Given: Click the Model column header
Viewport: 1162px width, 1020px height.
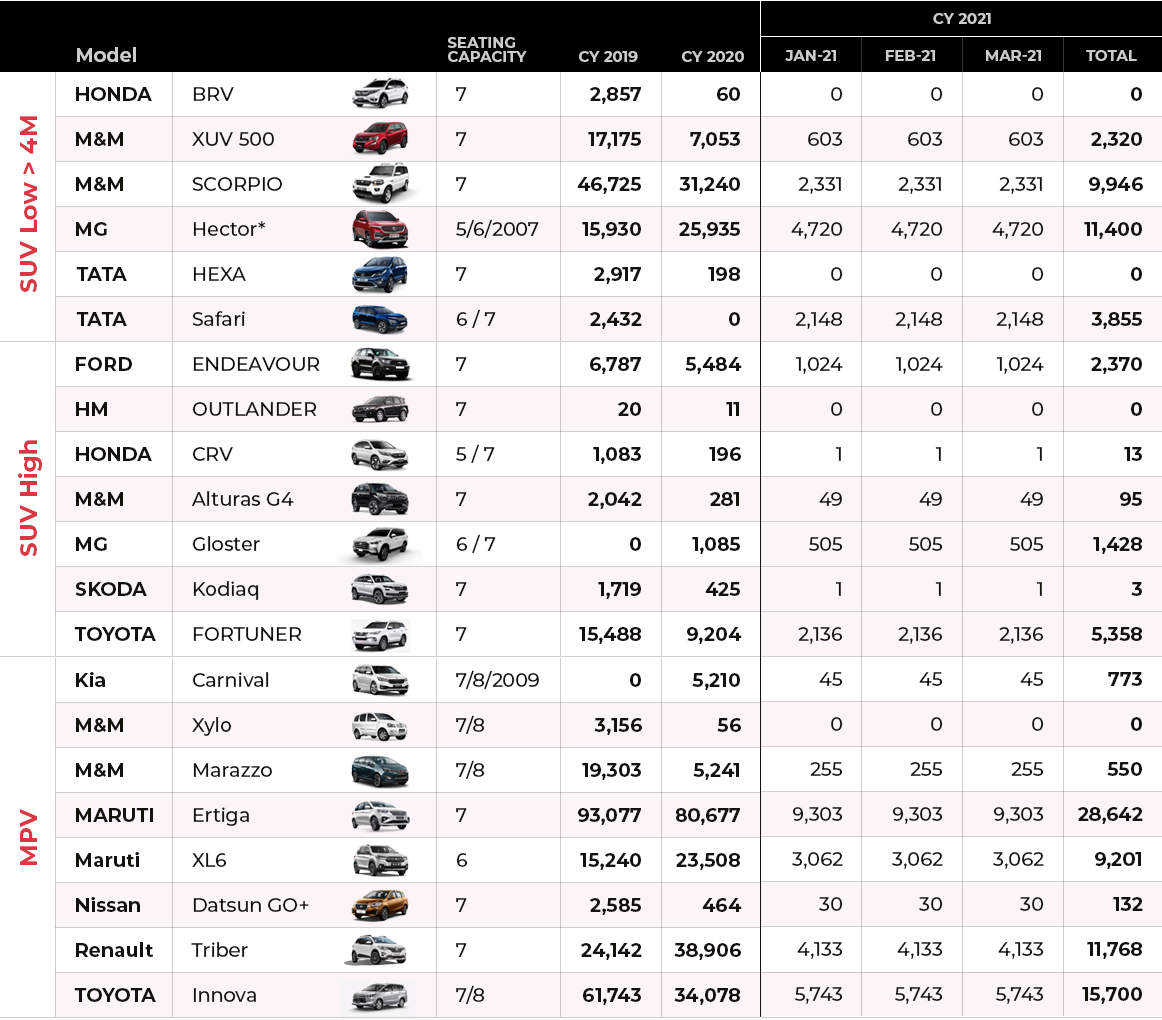Looking at the screenshot, I should point(106,55).
